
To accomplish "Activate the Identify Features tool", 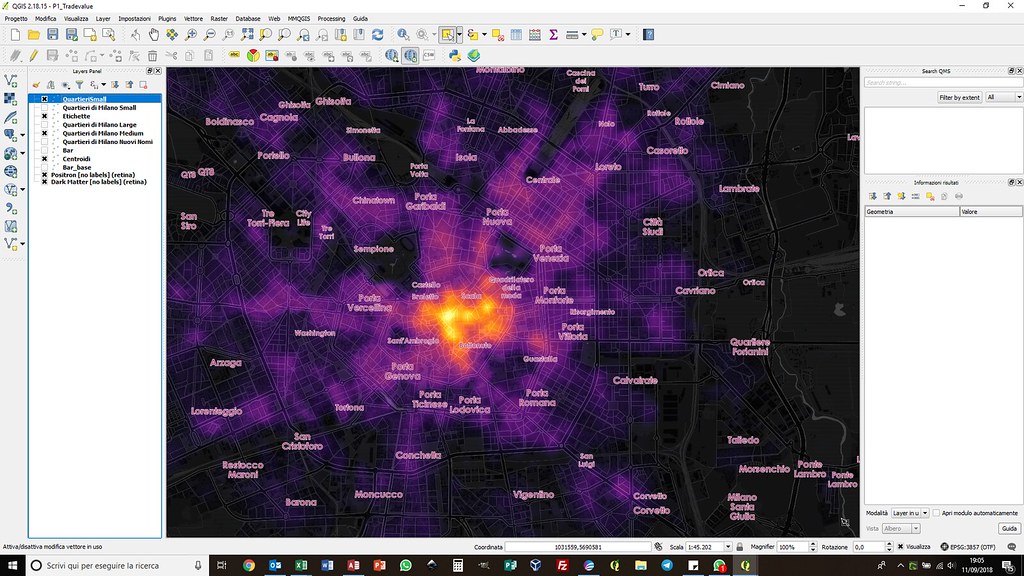I will (x=404, y=35).
